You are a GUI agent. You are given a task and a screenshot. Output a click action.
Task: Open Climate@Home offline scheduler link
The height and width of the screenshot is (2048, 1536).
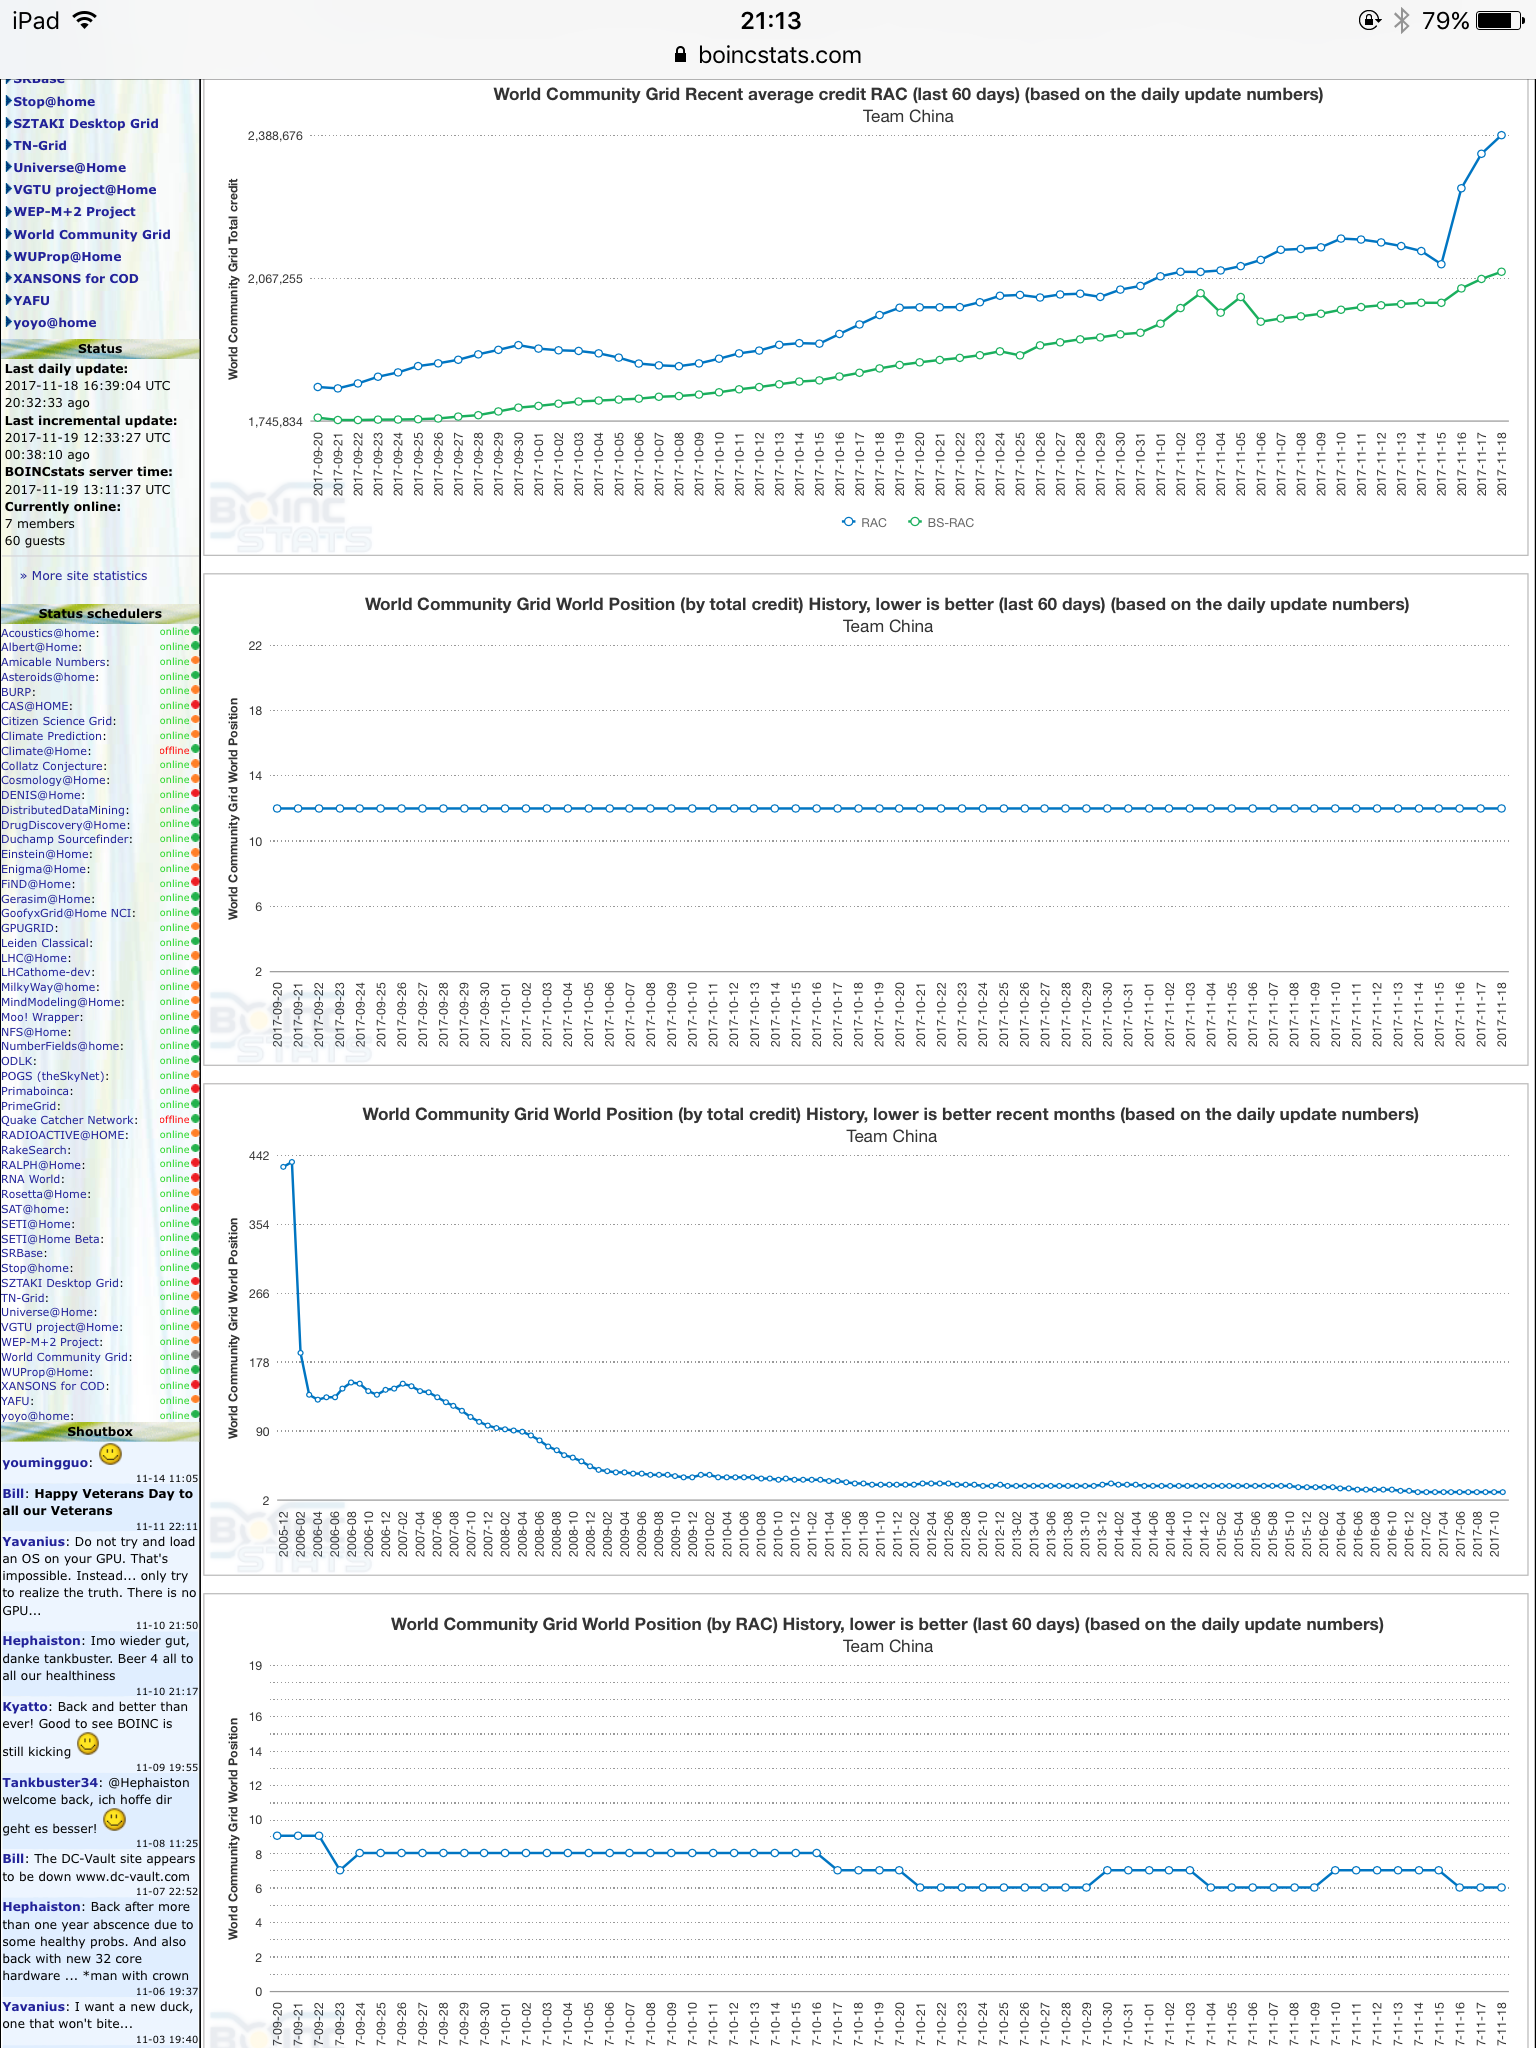pos(46,751)
